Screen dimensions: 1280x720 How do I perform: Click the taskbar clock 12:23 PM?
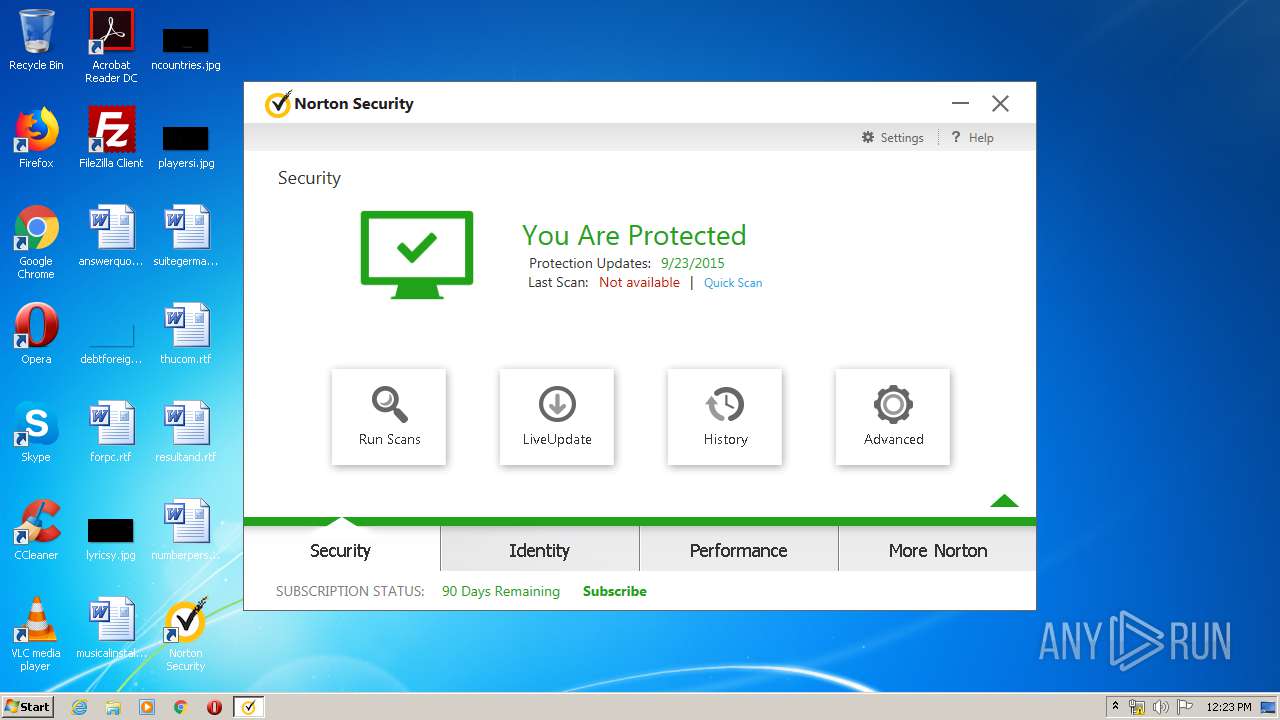[1229, 707]
